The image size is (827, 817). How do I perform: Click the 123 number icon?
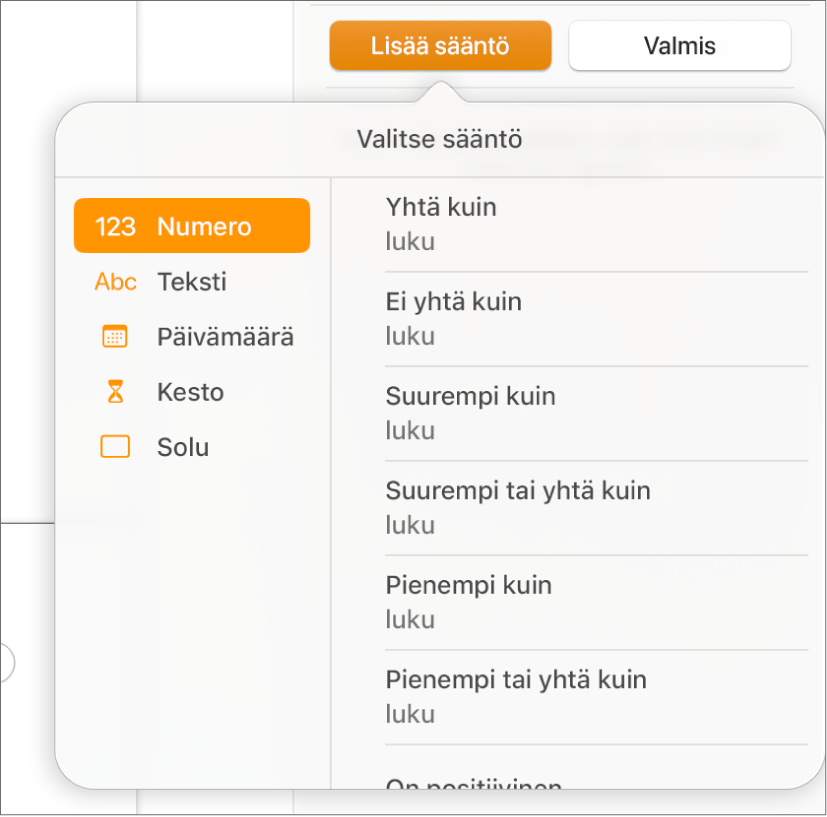[115, 227]
